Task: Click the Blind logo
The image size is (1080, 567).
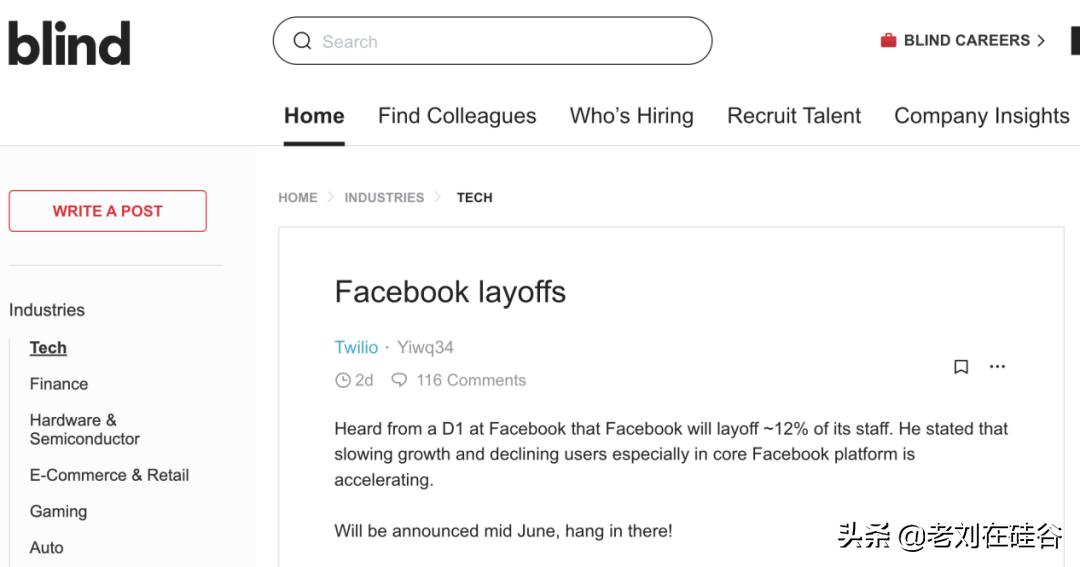Action: click(x=69, y=42)
